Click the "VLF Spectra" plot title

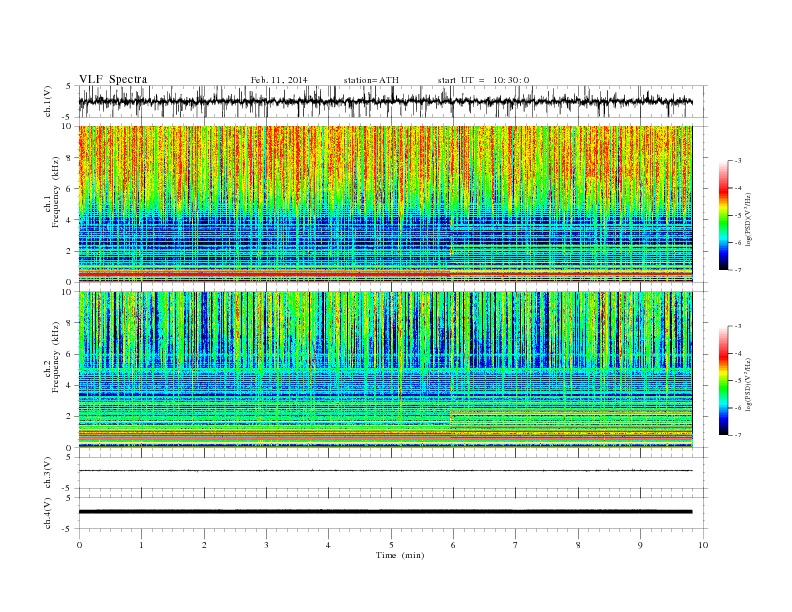tap(113, 79)
